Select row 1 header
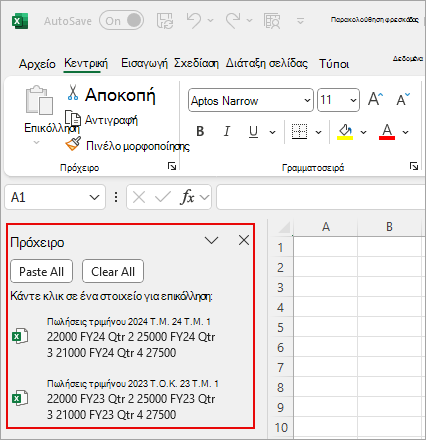The width and height of the screenshot is (426, 440). click(280, 247)
